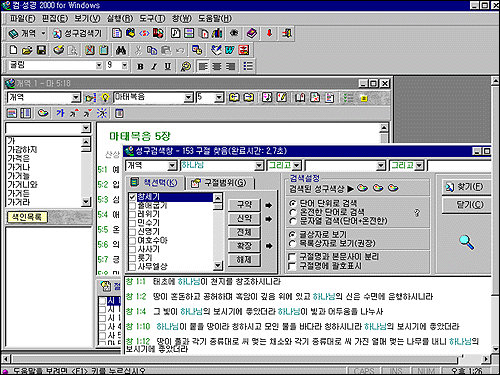Open the 마태복음 book dropdown

189,98
